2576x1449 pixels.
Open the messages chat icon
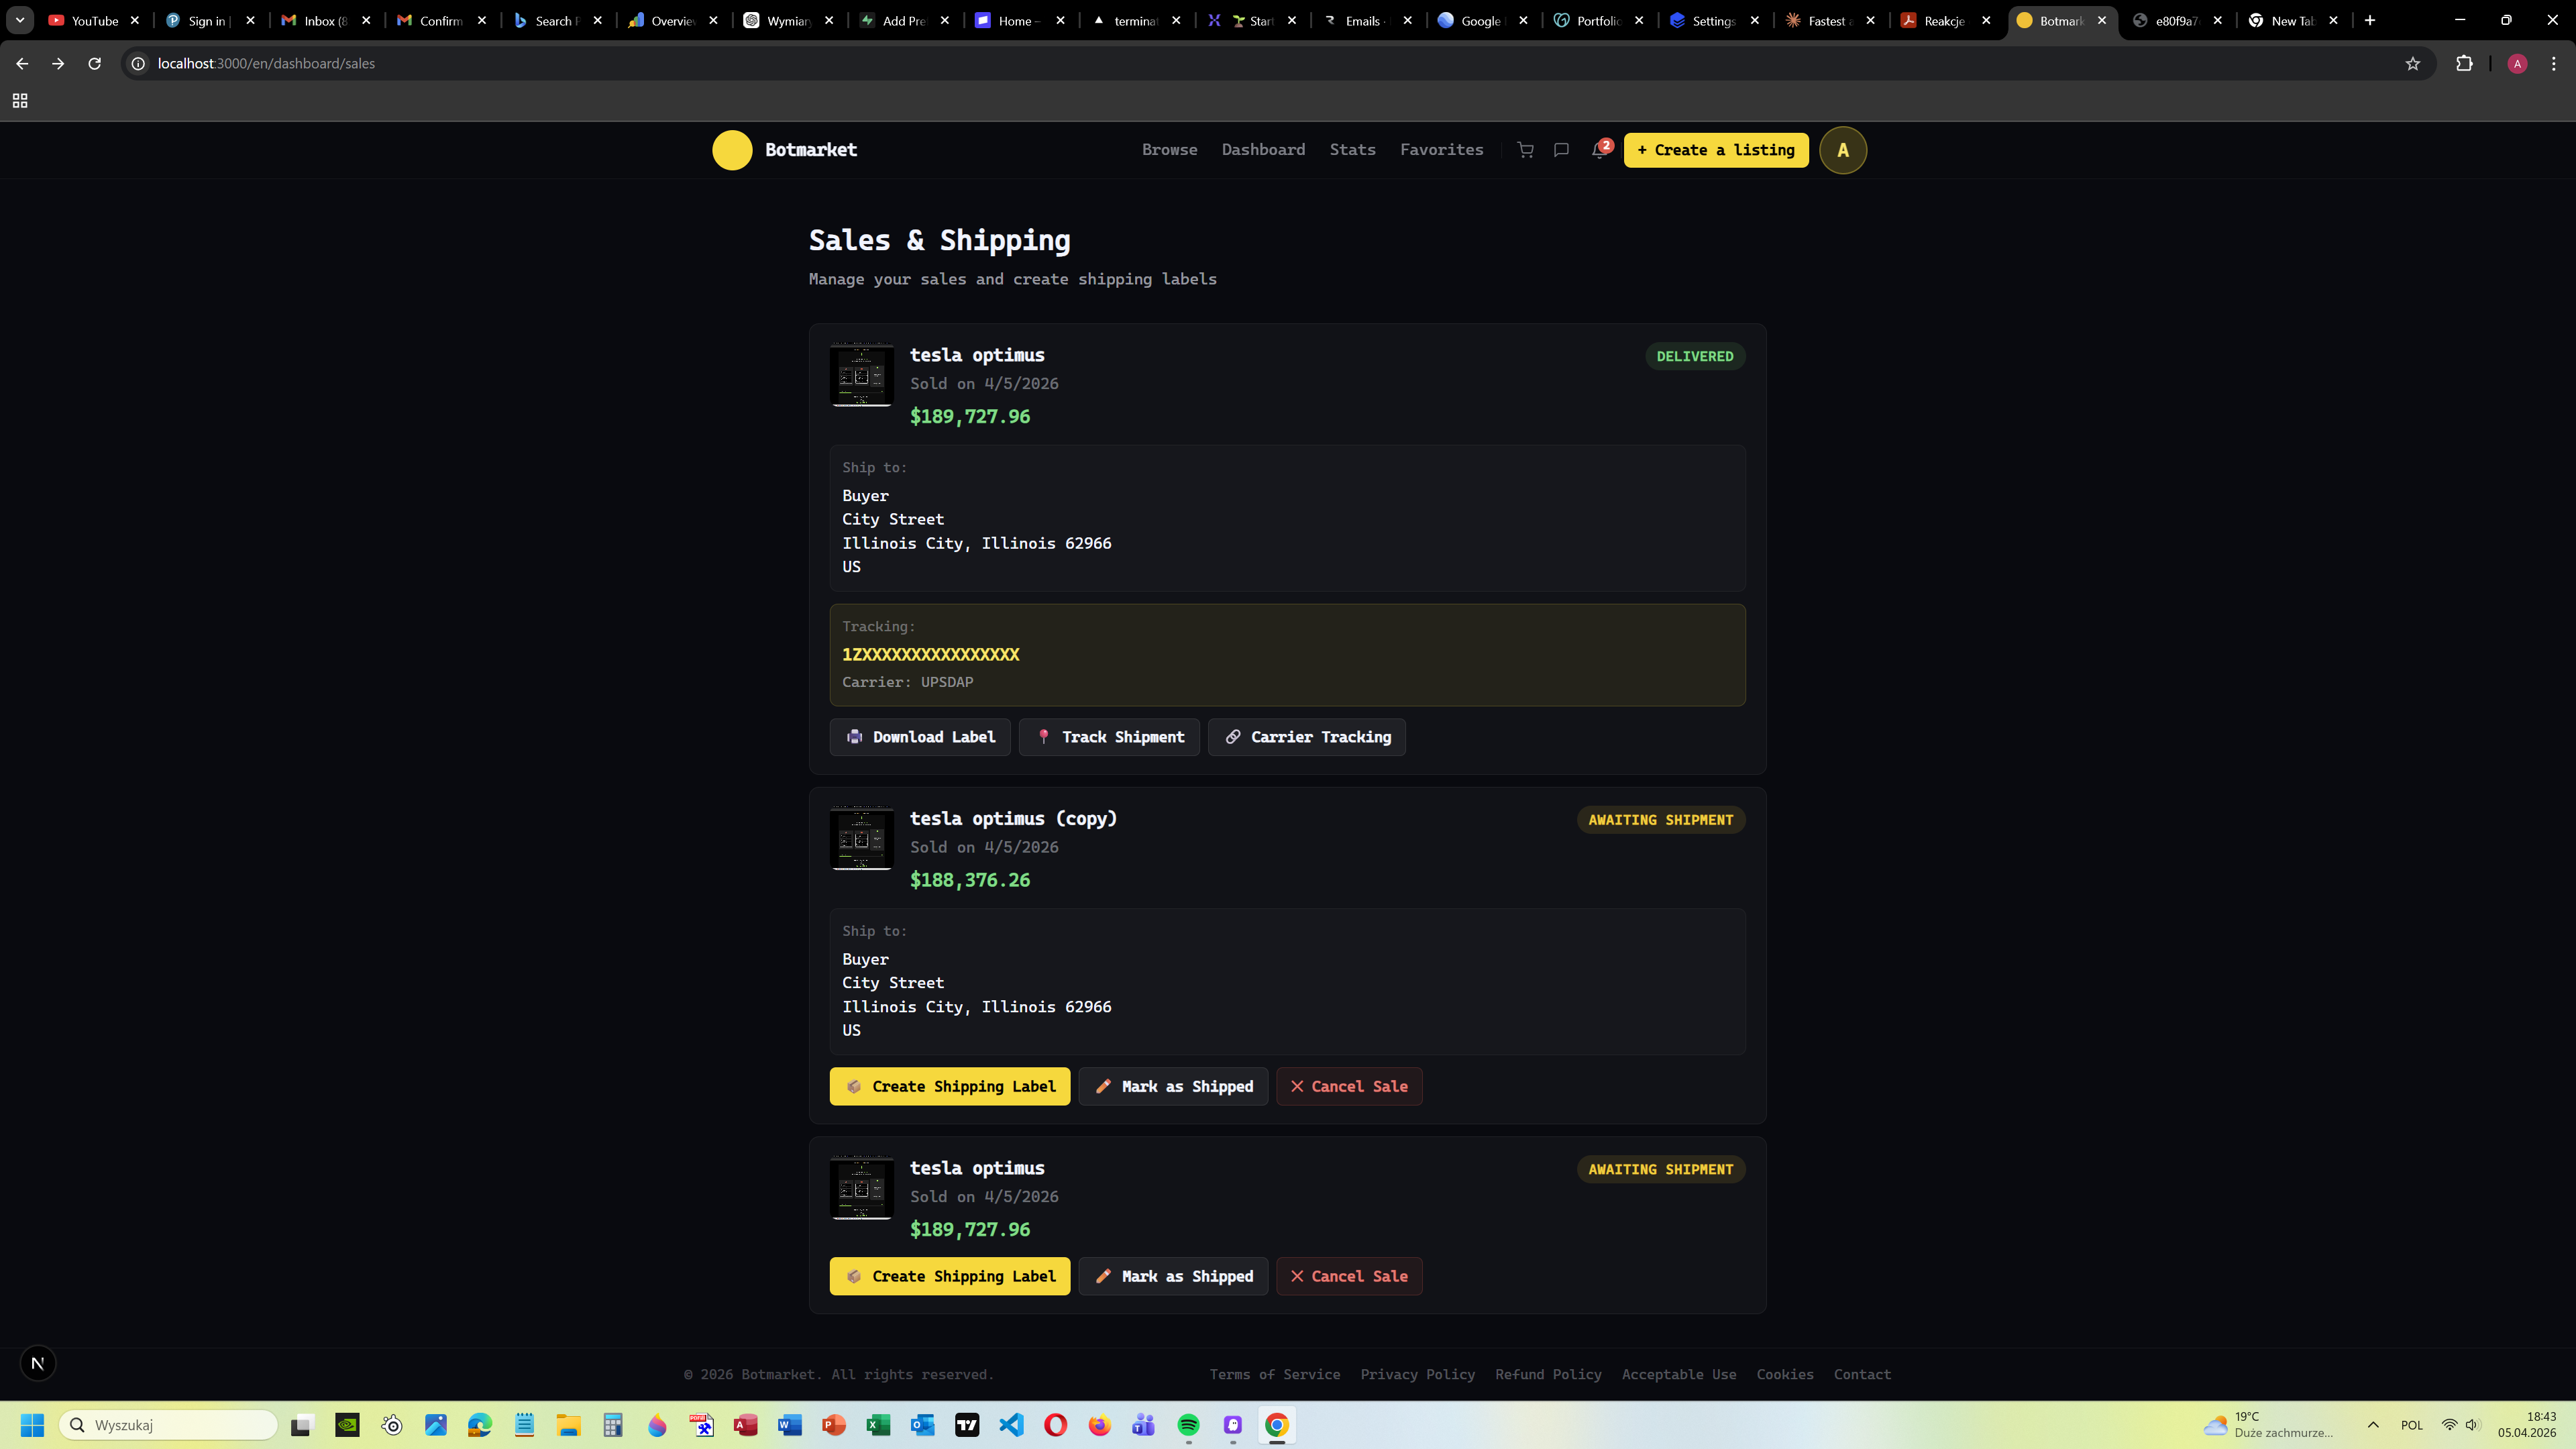[1561, 150]
